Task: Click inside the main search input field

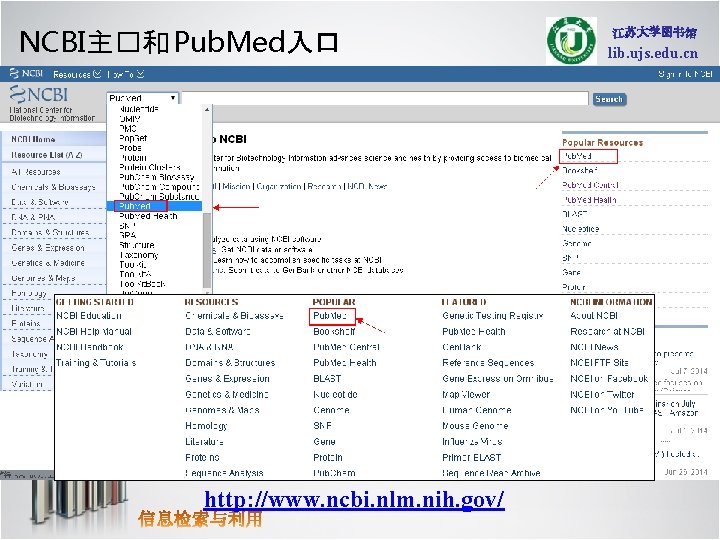Action: 385,98
